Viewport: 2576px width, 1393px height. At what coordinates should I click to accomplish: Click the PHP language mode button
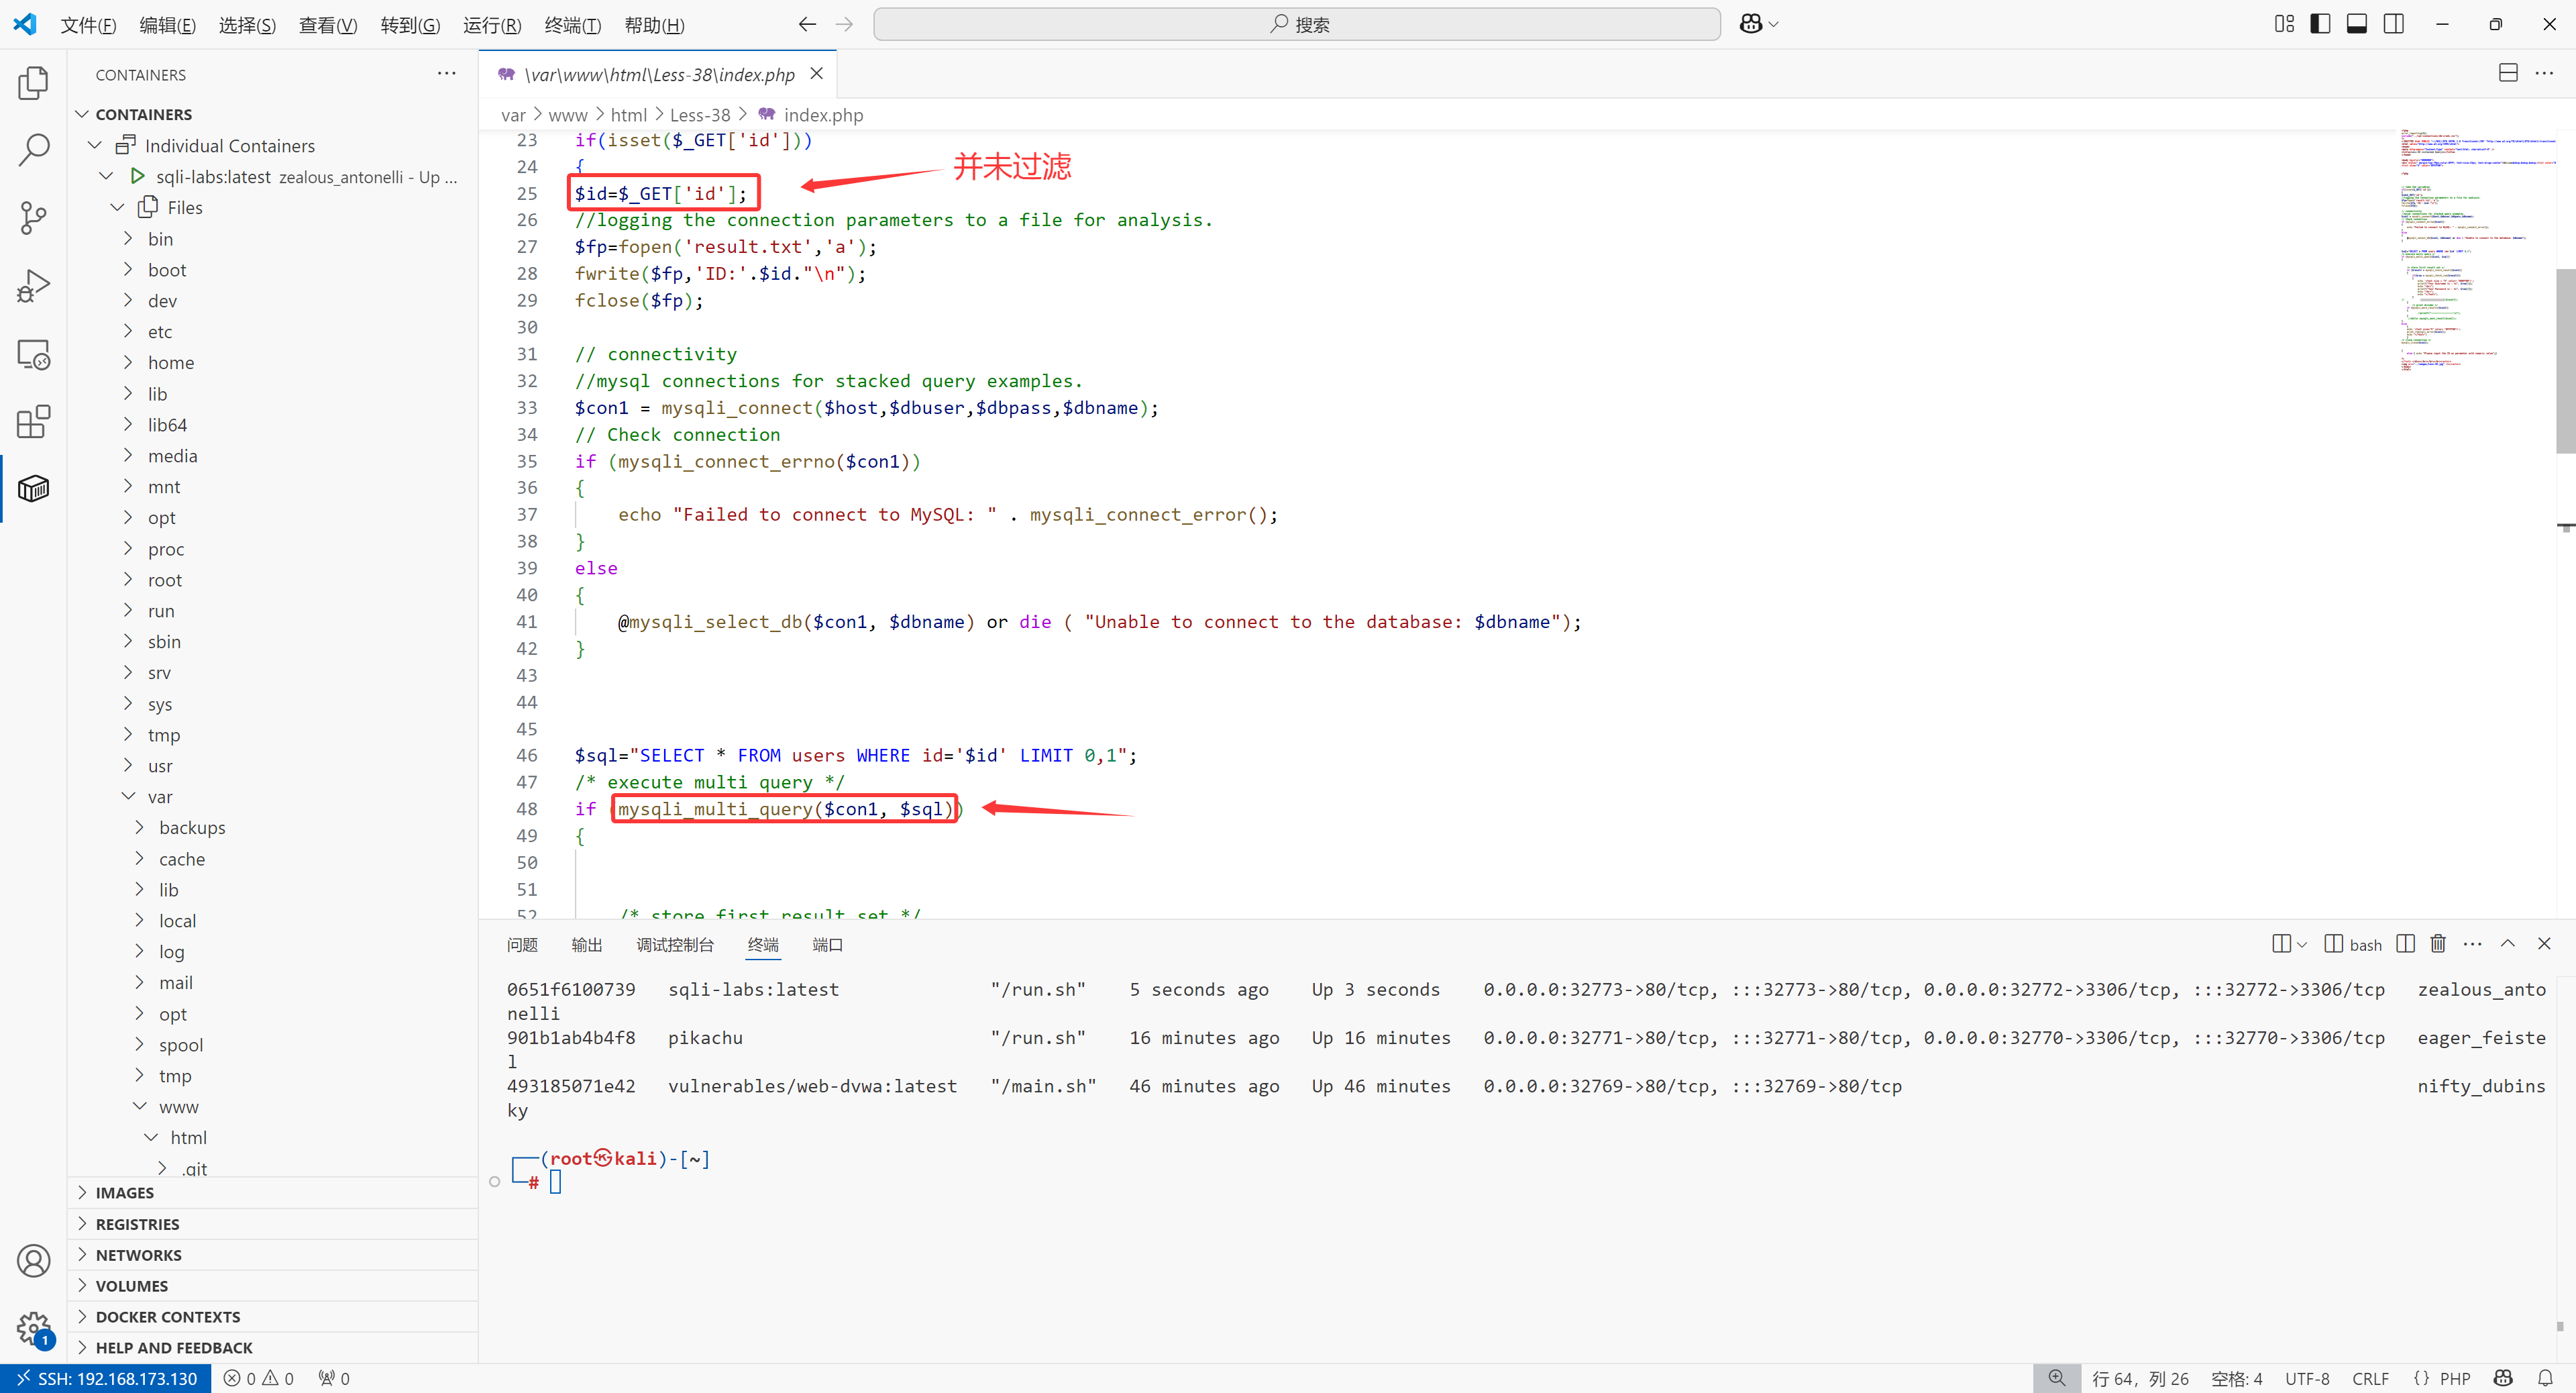pos(2454,1378)
